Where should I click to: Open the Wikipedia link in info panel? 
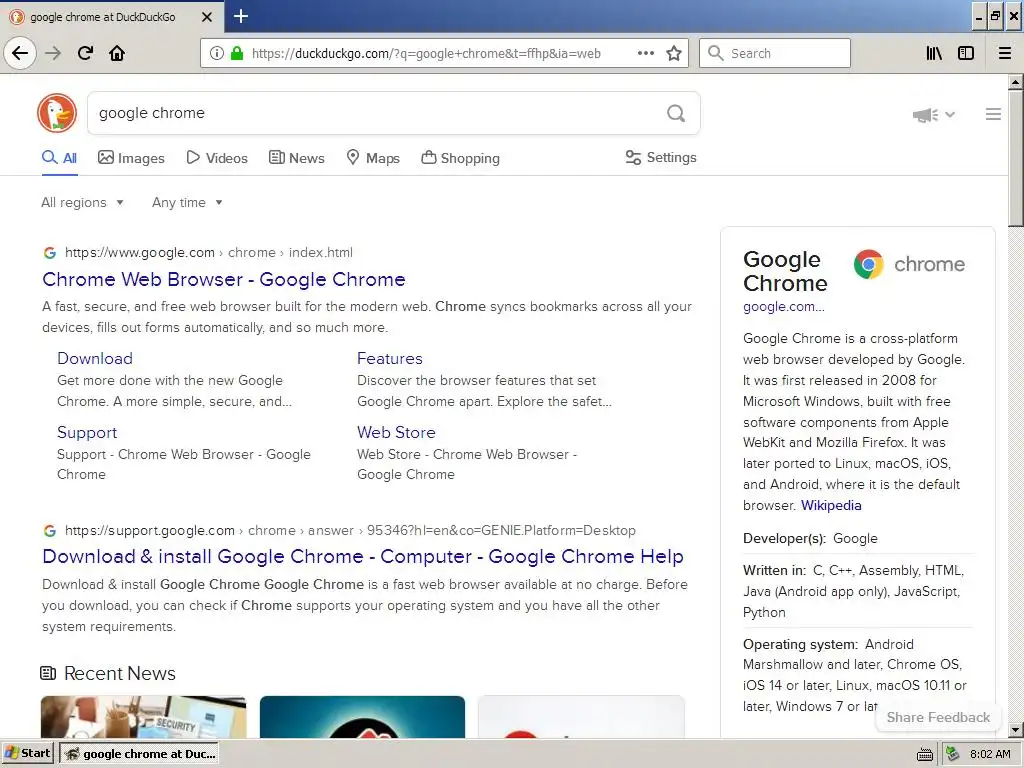831,505
